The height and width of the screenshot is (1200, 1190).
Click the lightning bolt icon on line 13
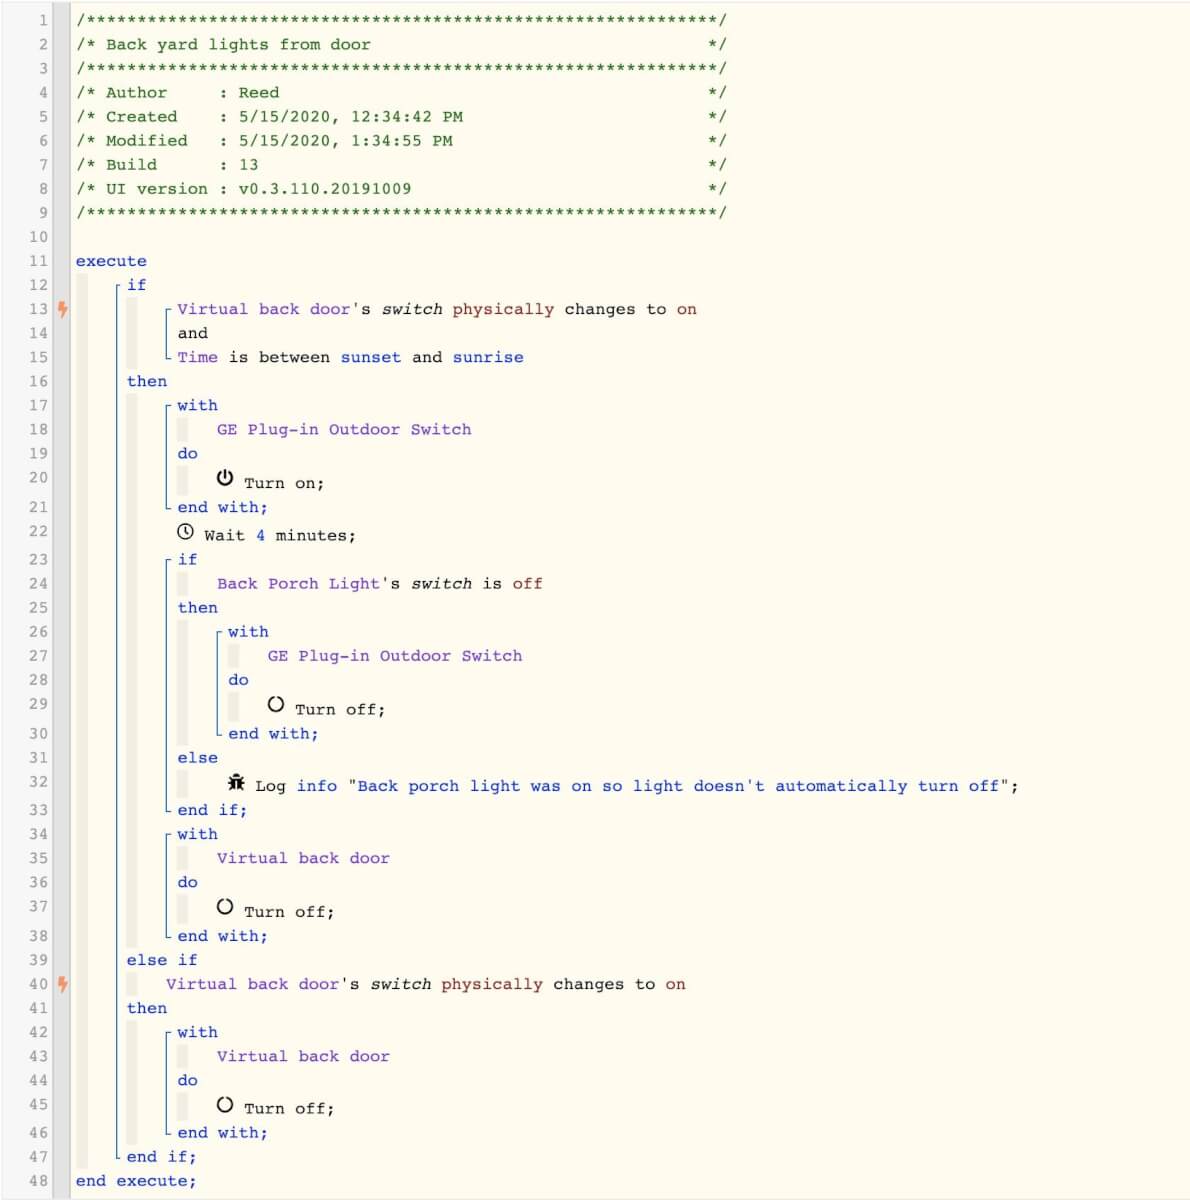pyautogui.click(x=62, y=309)
